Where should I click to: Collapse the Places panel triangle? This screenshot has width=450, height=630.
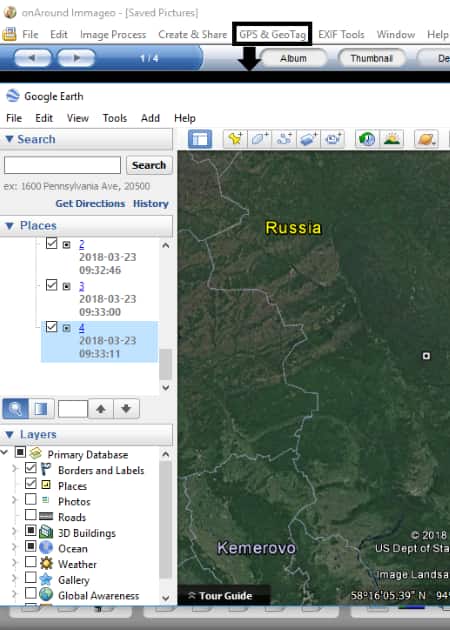(x=9, y=226)
